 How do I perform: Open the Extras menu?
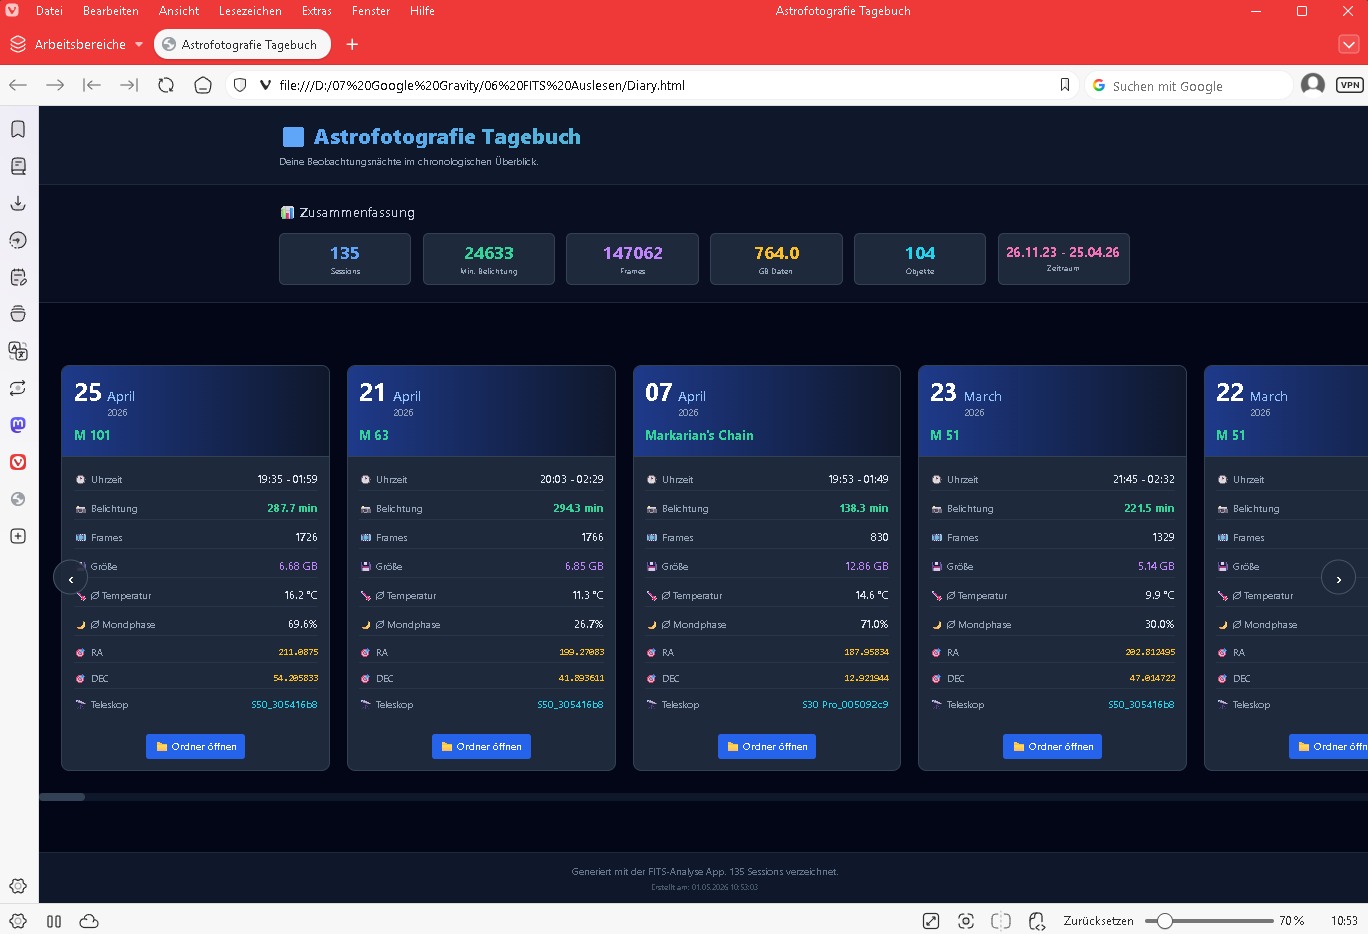click(x=317, y=11)
